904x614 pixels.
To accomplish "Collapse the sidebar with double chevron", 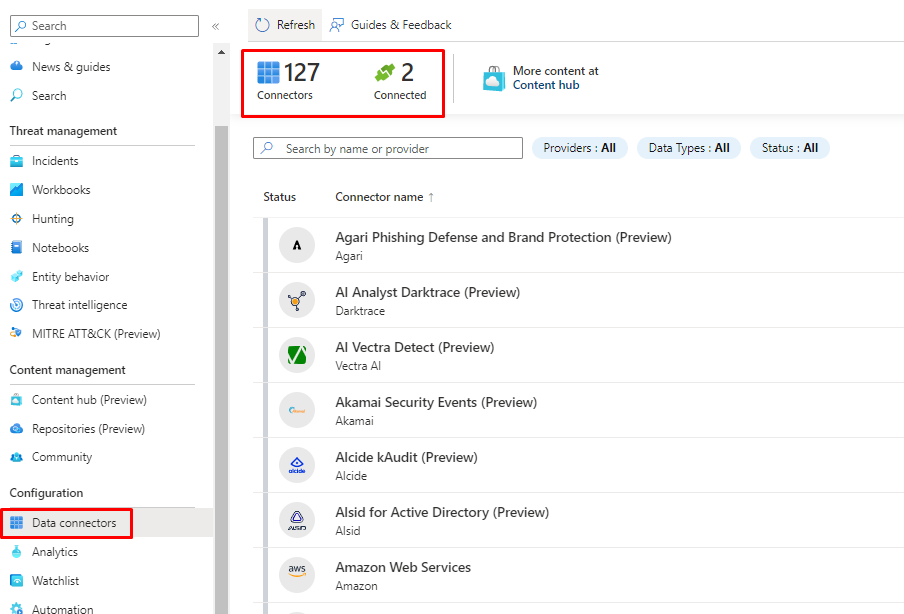I will [215, 26].
